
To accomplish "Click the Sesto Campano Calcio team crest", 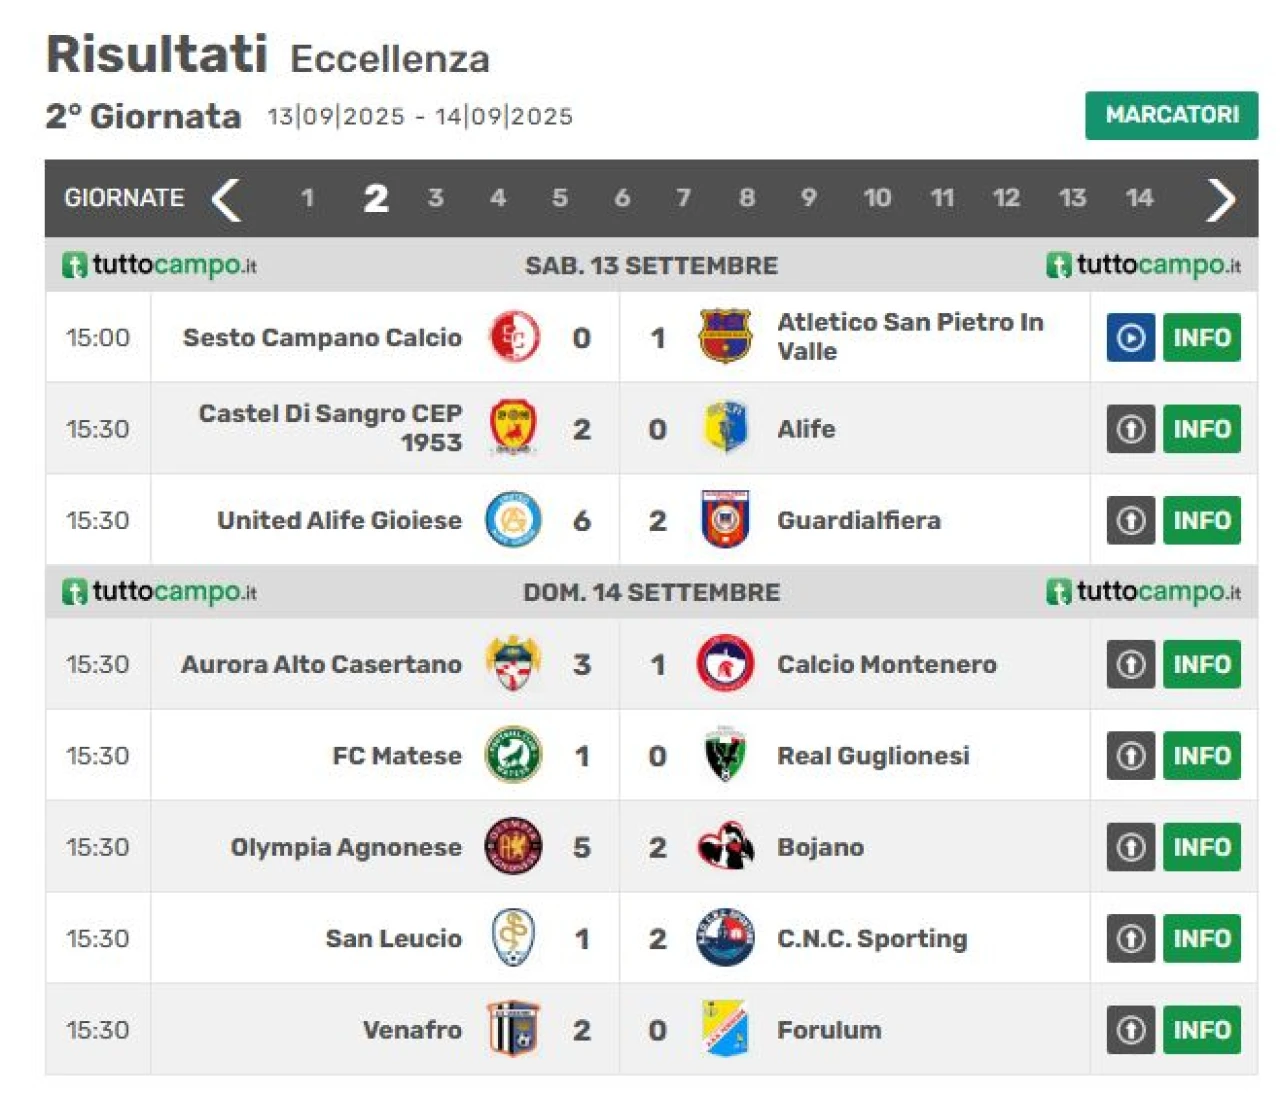I will [514, 337].
